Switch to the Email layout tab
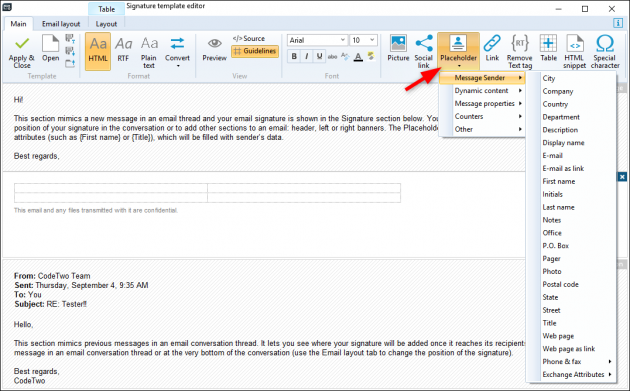 coord(61,24)
